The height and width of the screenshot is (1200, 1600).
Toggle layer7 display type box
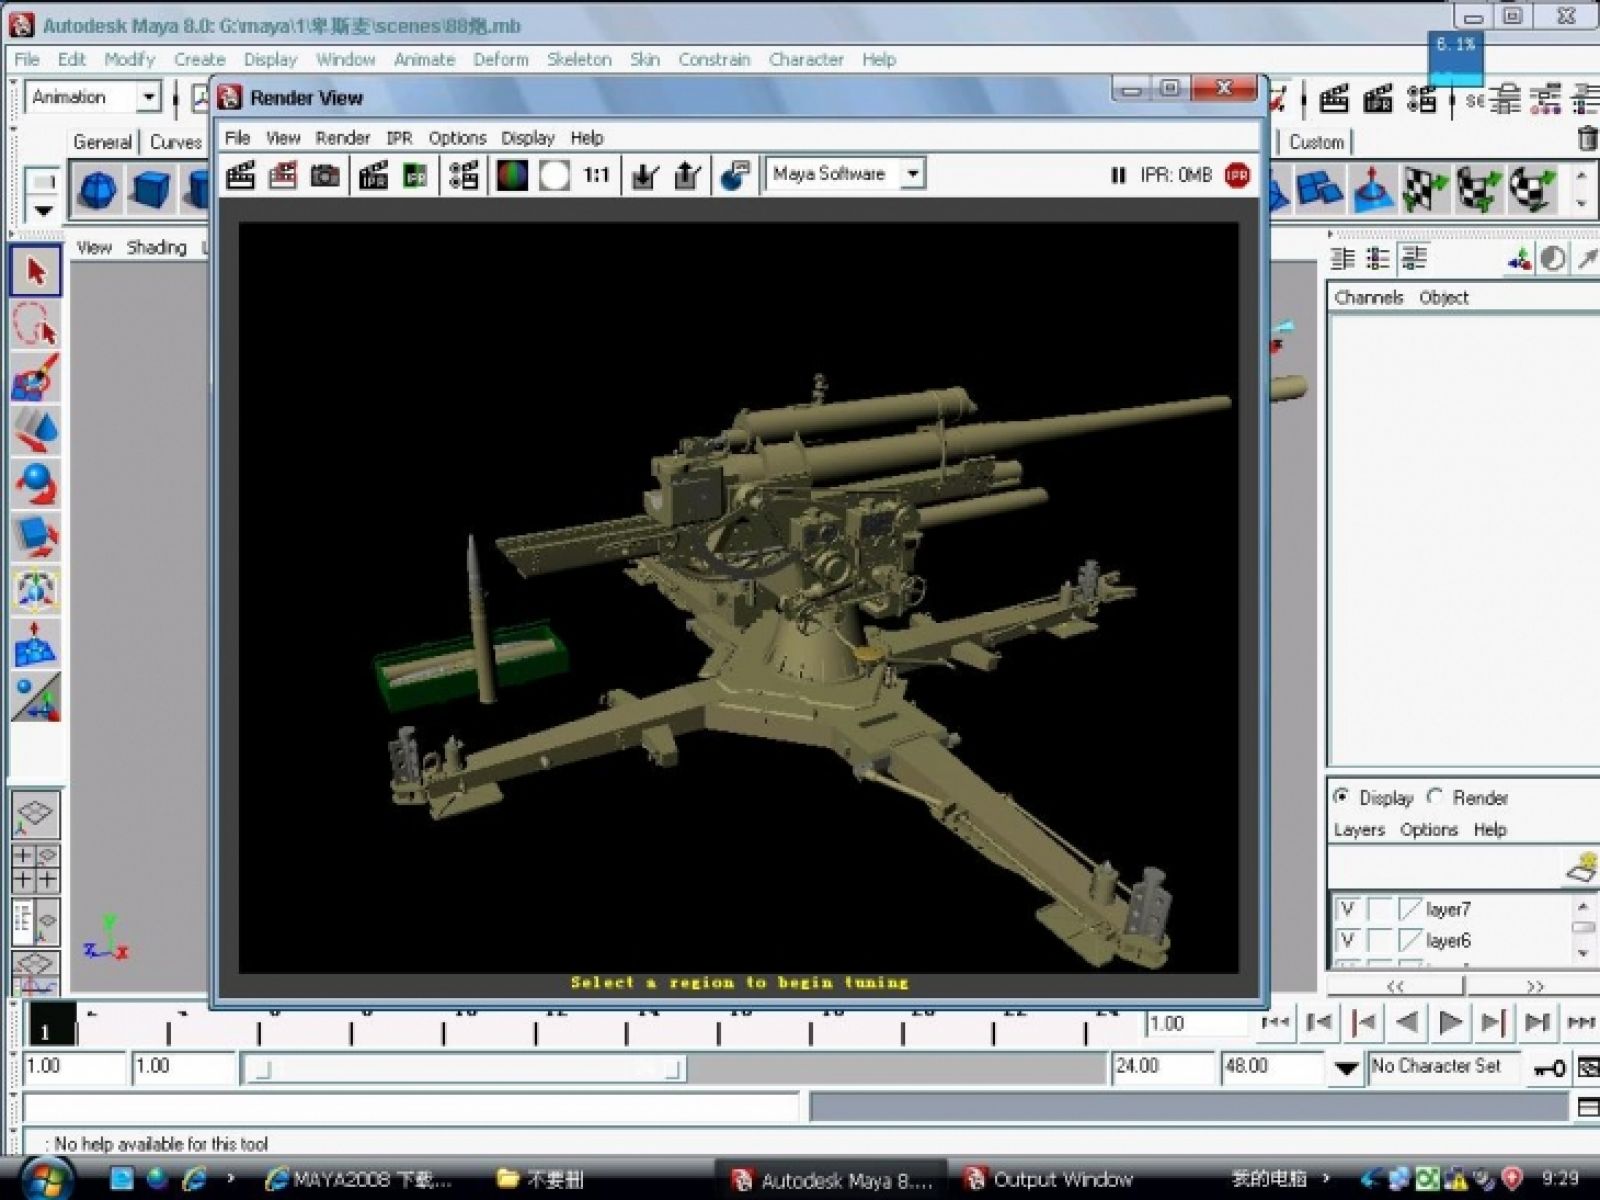[1379, 909]
